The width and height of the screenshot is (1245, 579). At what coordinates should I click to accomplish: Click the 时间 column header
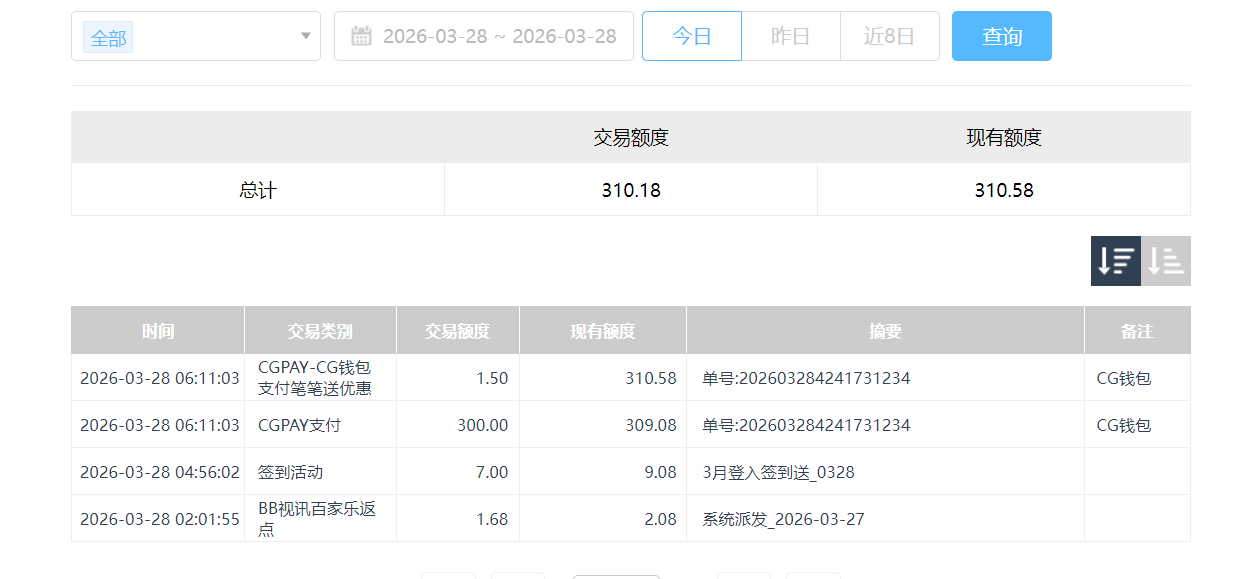(157, 330)
